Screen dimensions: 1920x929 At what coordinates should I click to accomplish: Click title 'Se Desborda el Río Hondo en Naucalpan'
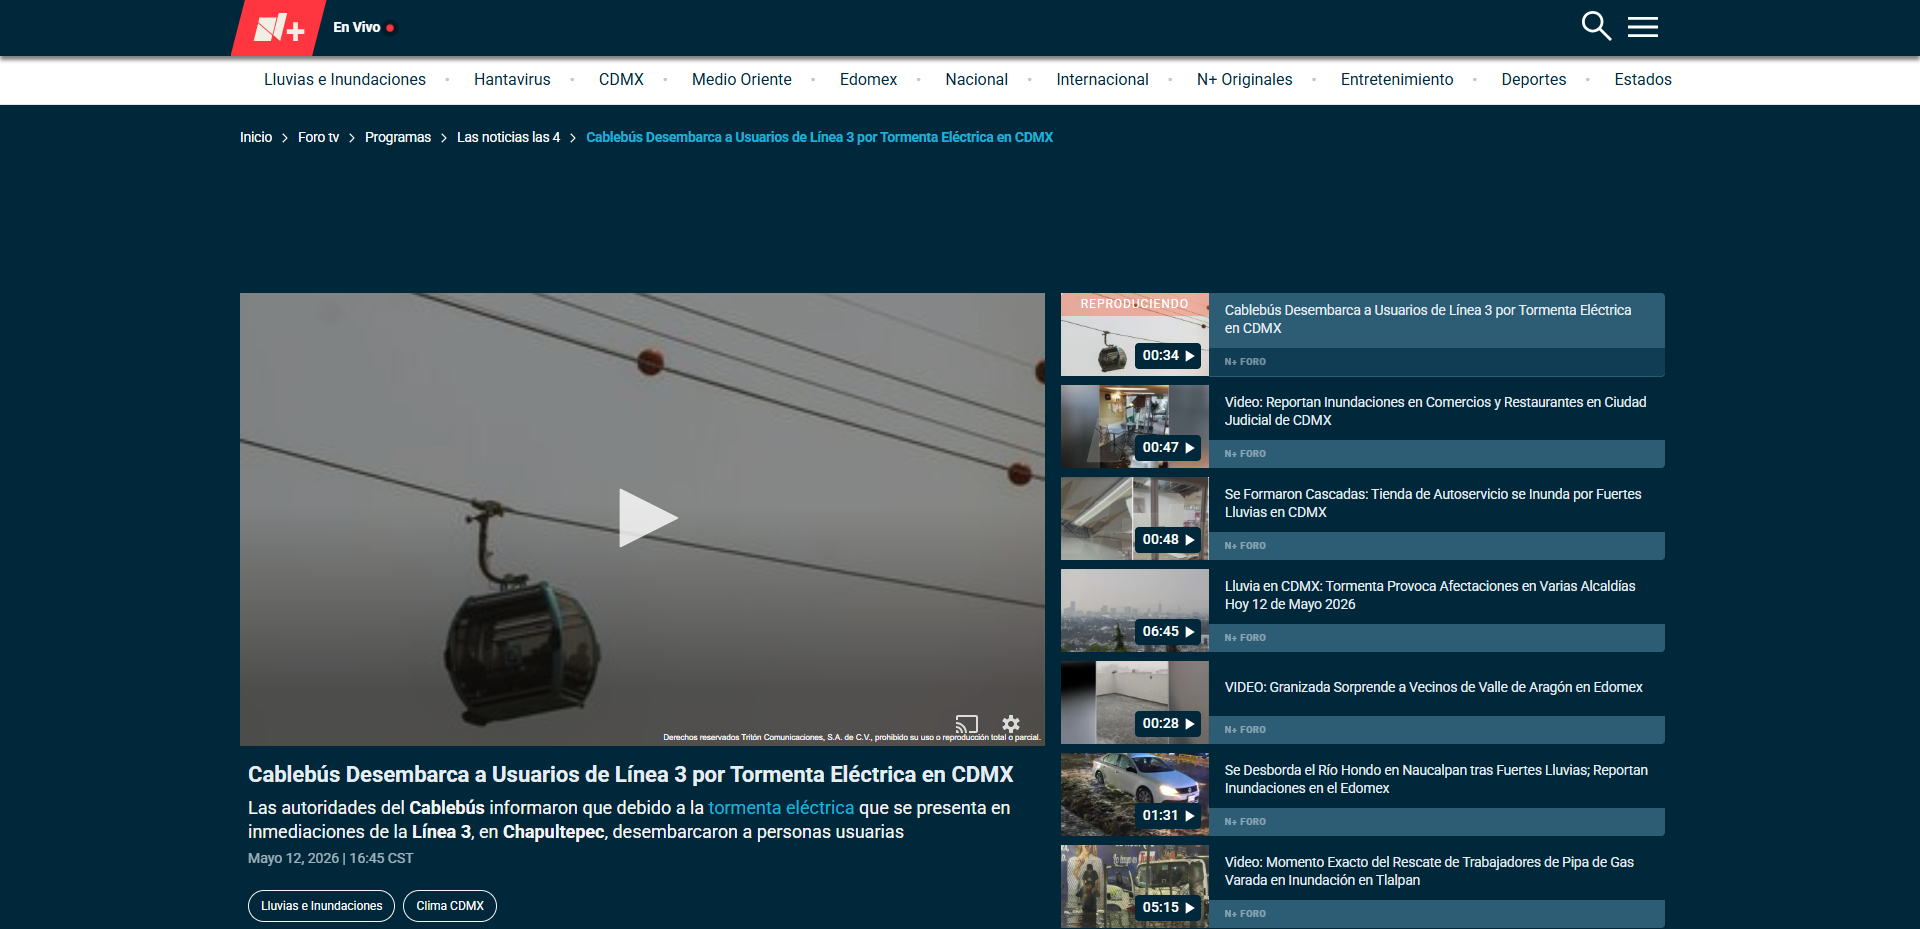coord(1436,779)
